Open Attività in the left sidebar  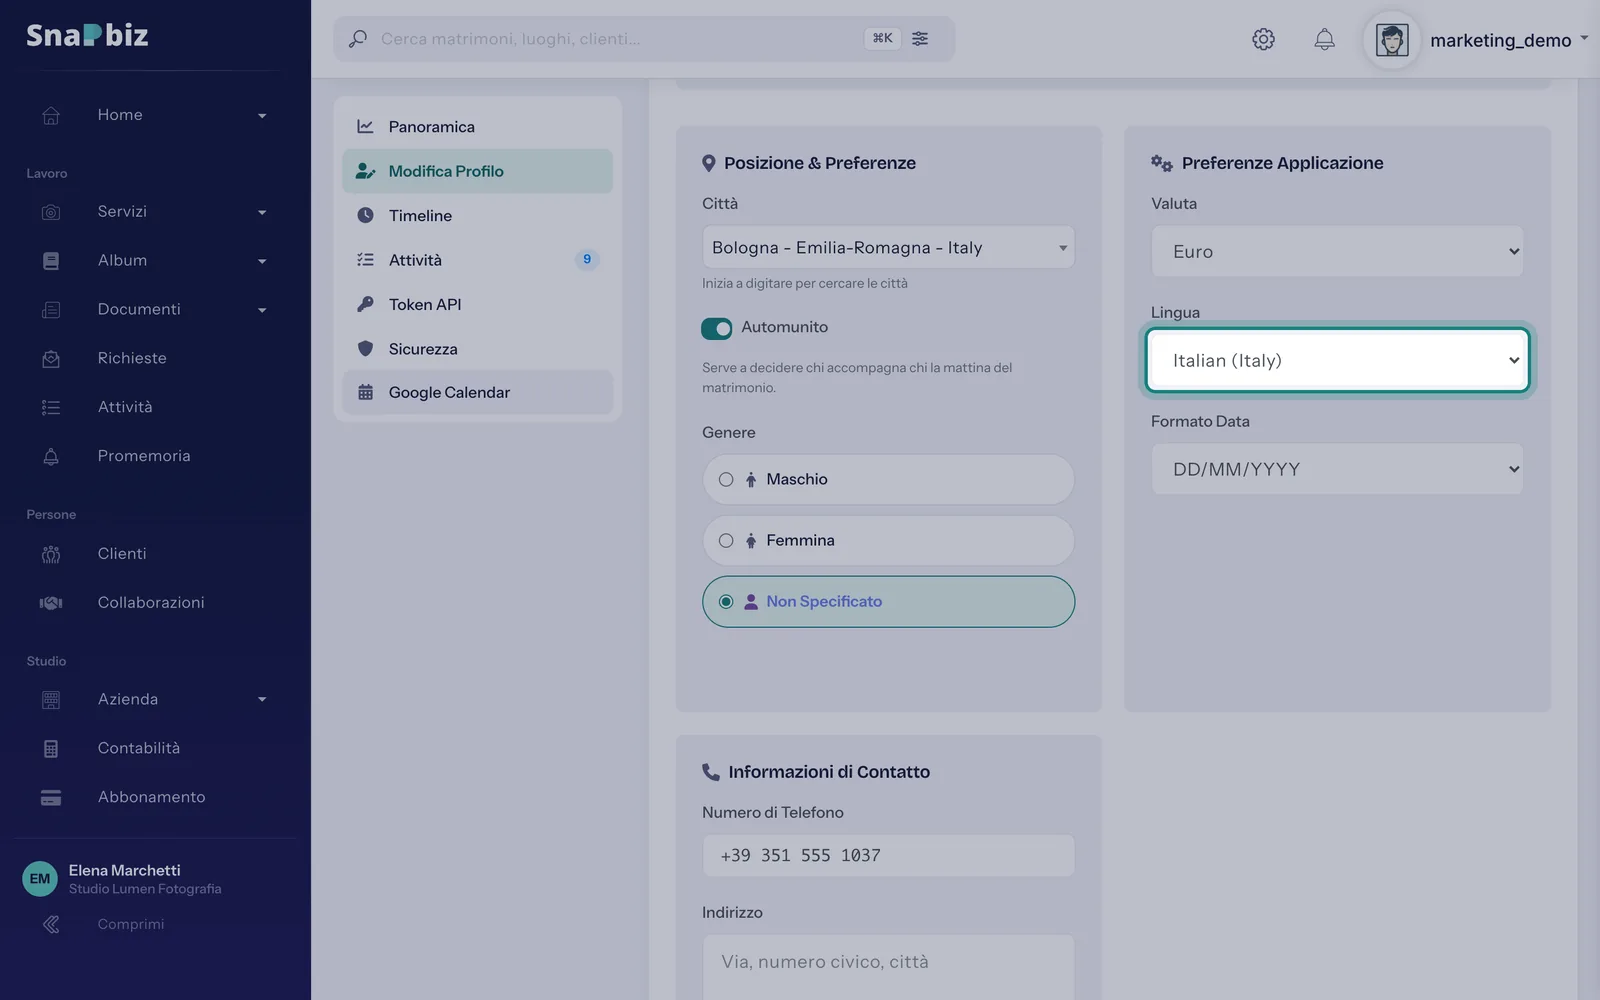(x=125, y=407)
